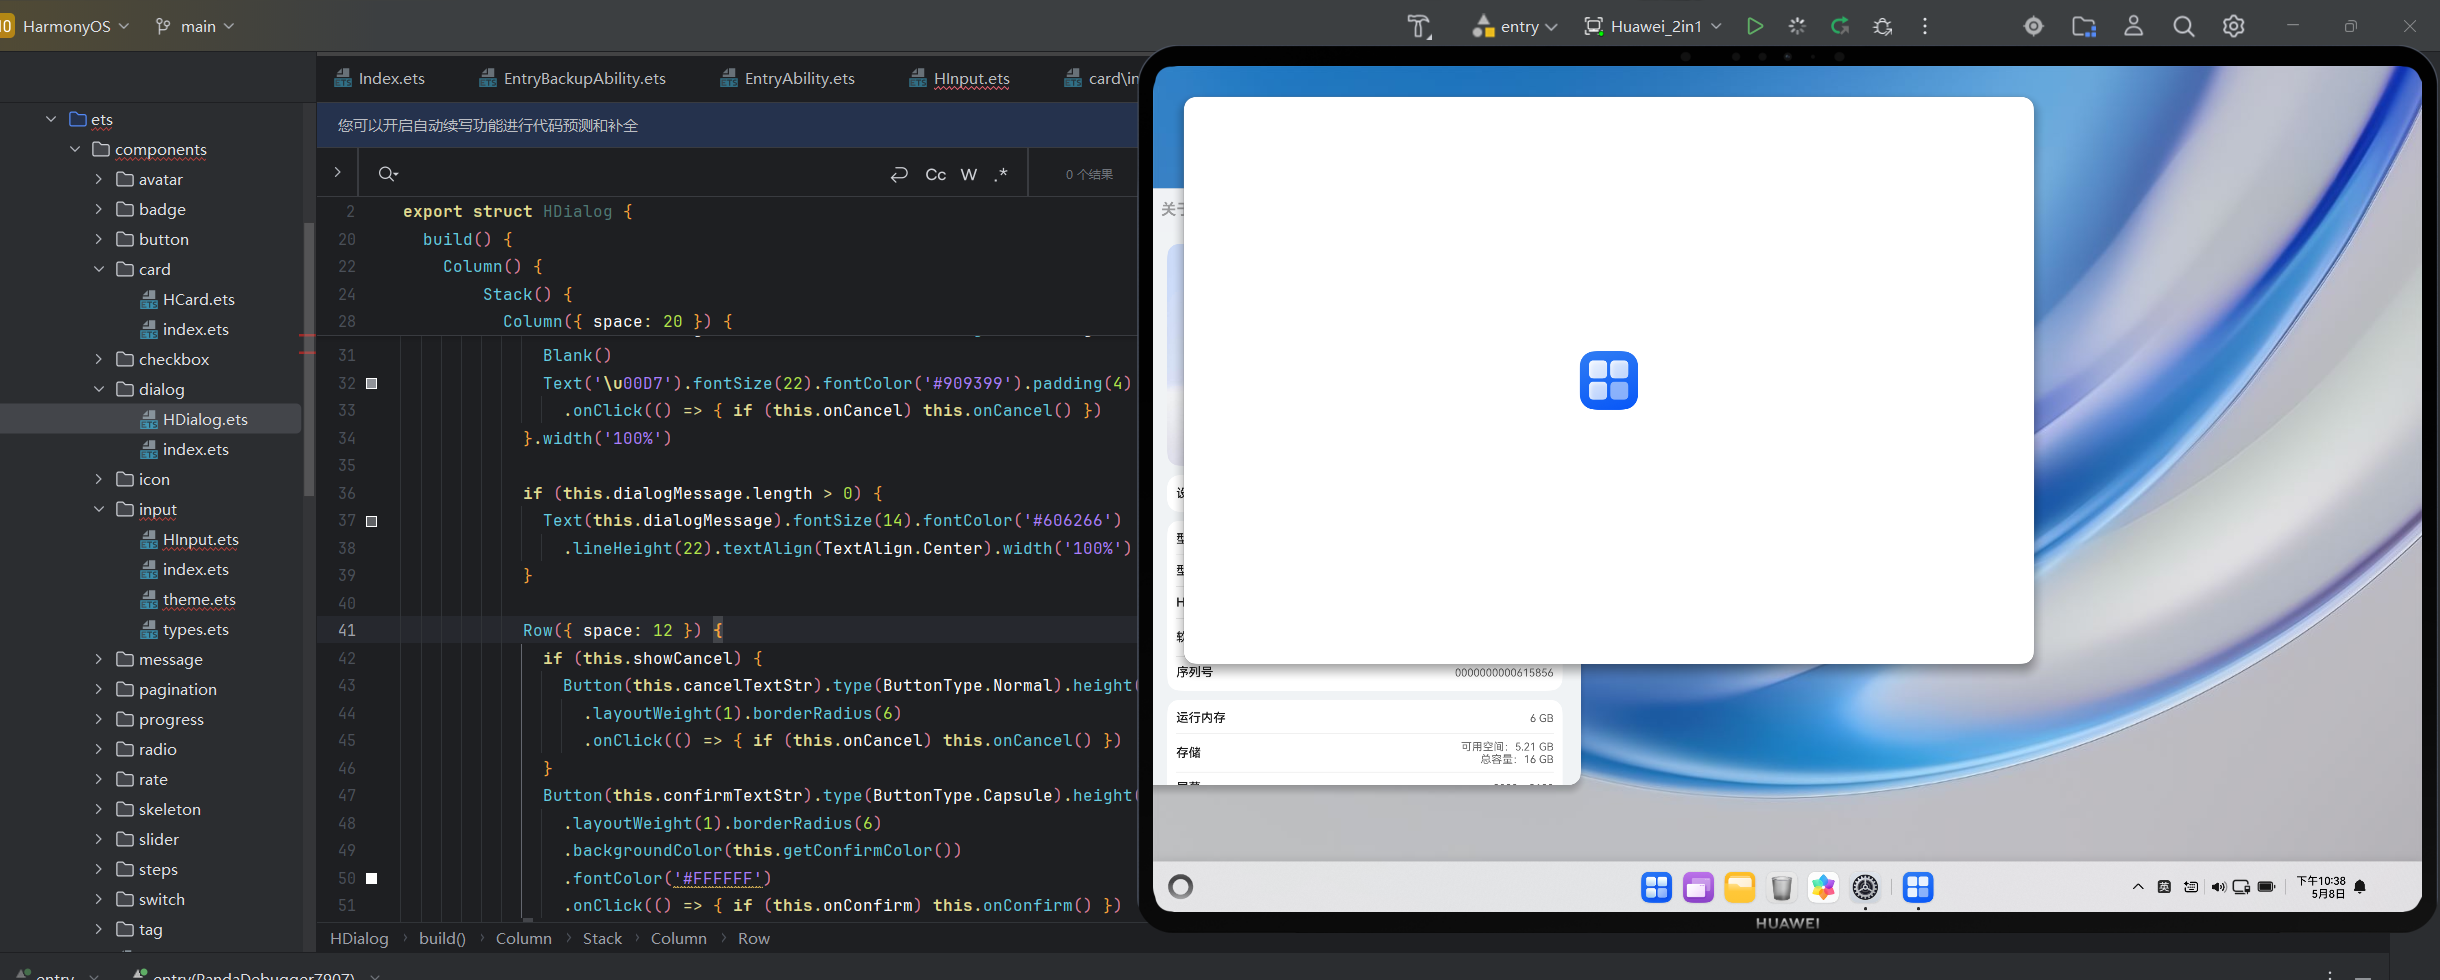Viewport: 2440px width, 980px height.
Task: Expand the checkbox folder
Action: tap(99, 359)
